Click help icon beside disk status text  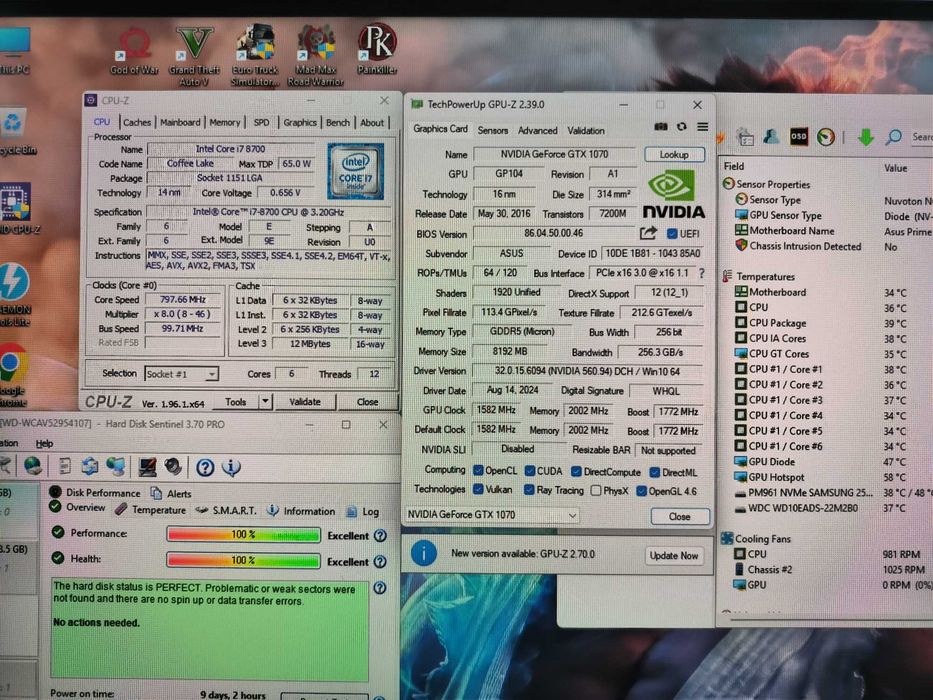(x=380, y=588)
